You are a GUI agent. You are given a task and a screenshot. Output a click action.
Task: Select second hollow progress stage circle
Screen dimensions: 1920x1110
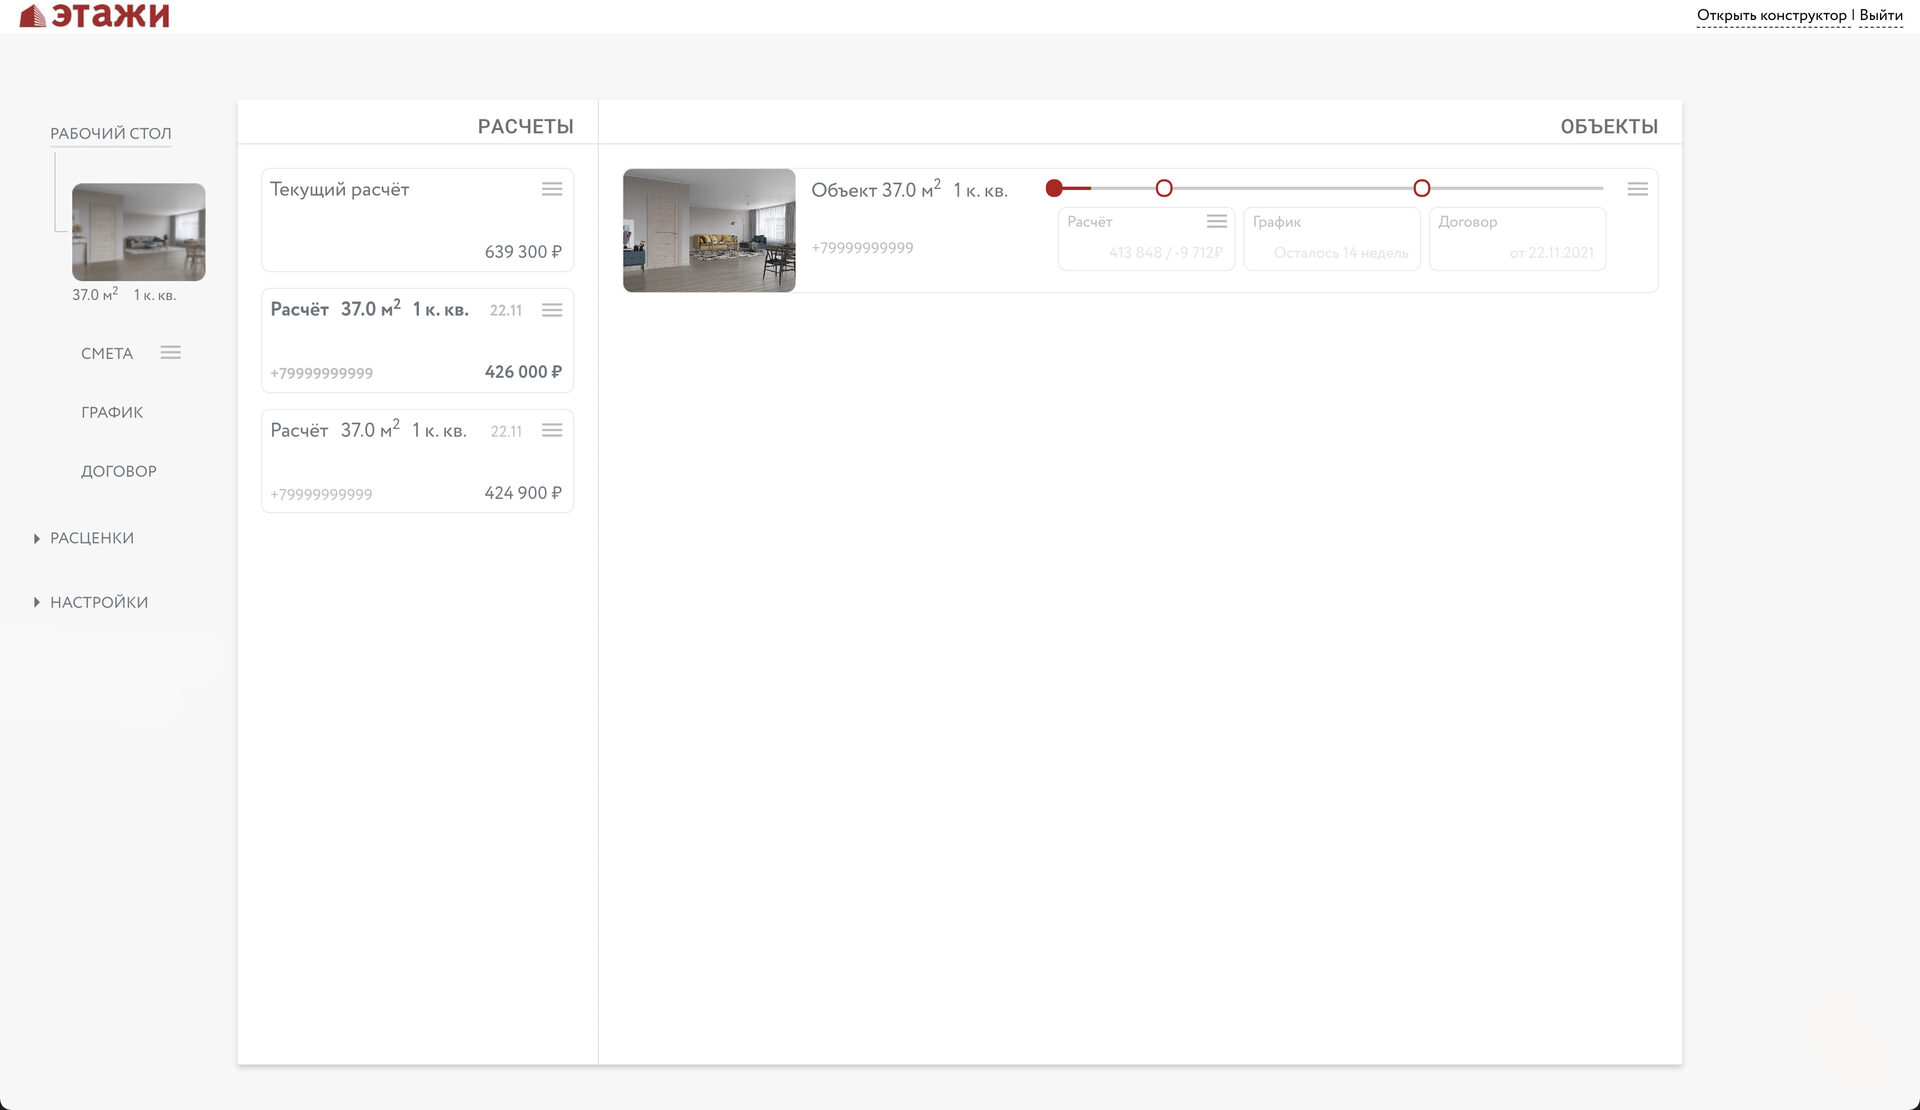(x=1164, y=188)
